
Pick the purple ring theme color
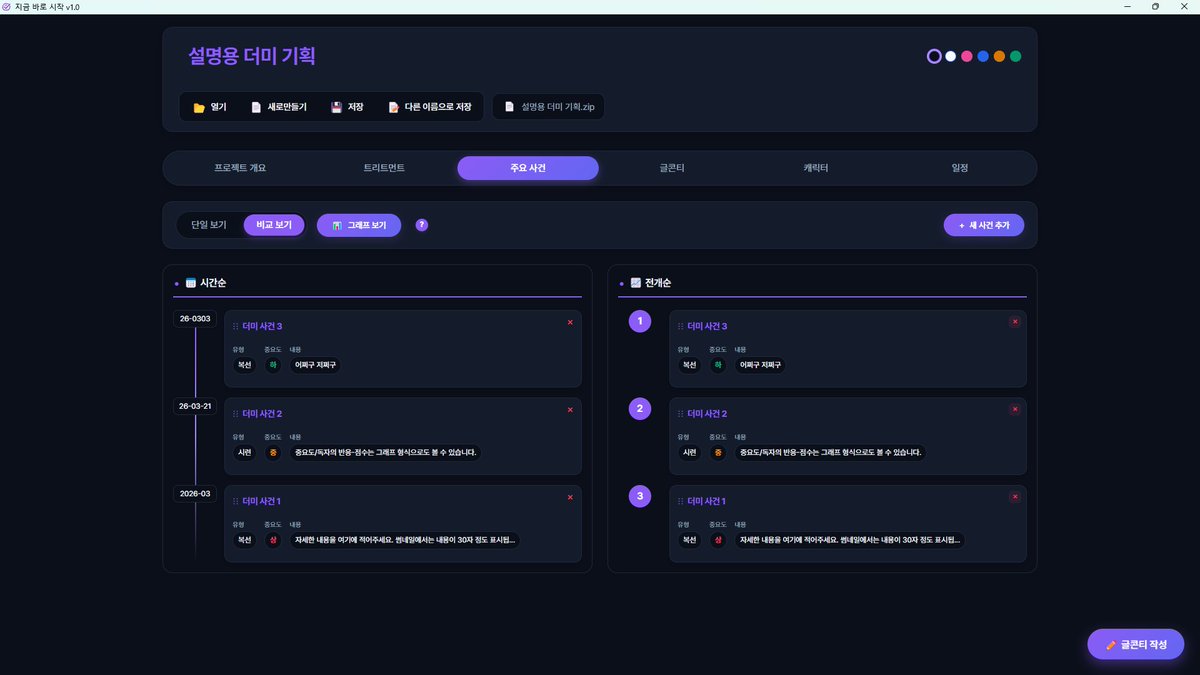[x=934, y=56]
